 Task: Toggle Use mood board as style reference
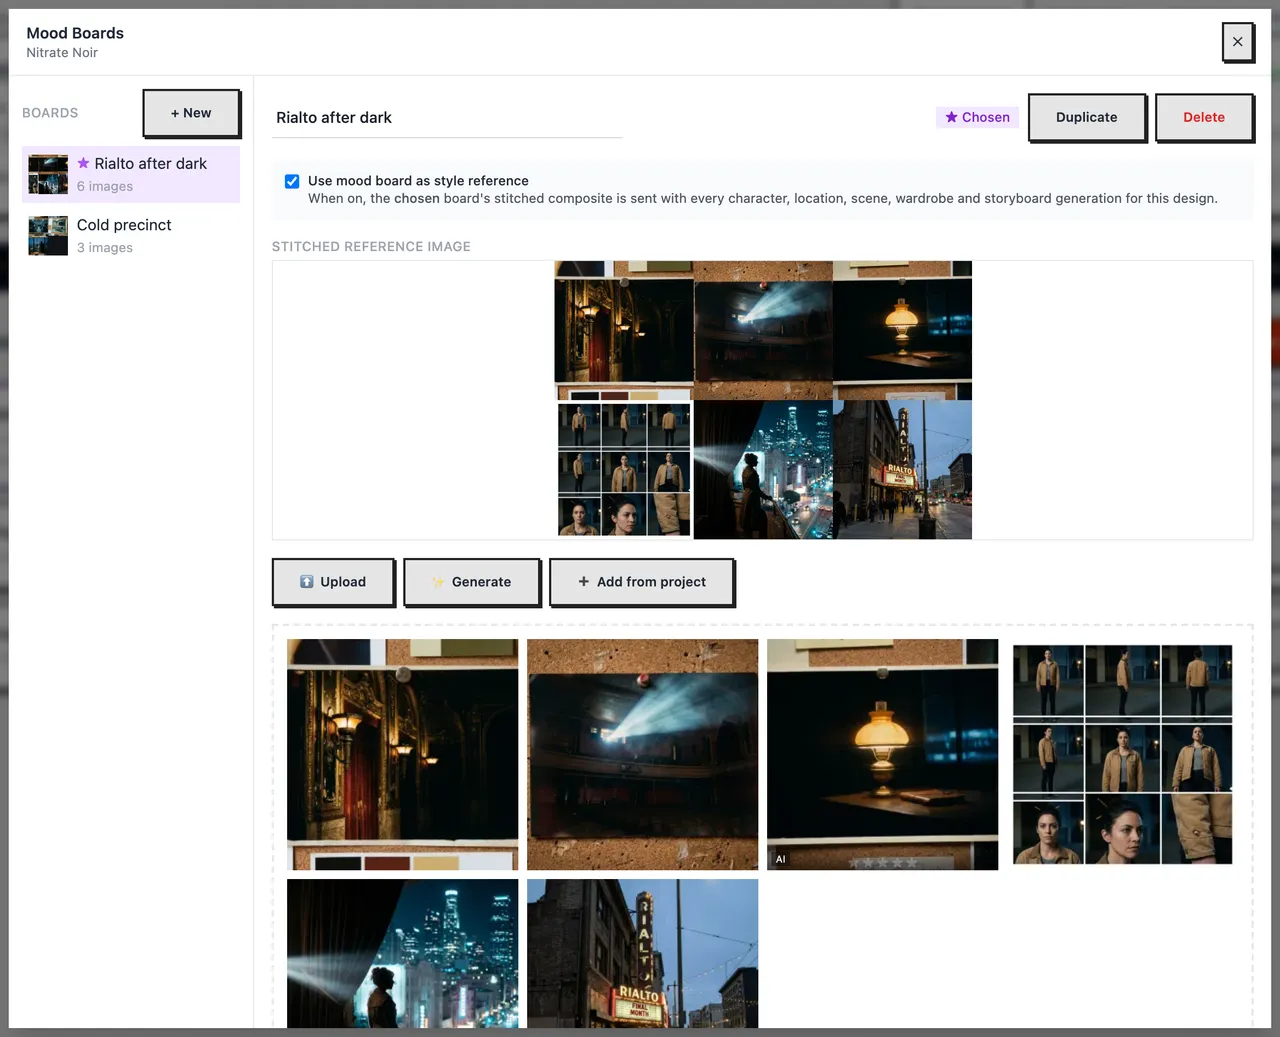[x=292, y=181]
